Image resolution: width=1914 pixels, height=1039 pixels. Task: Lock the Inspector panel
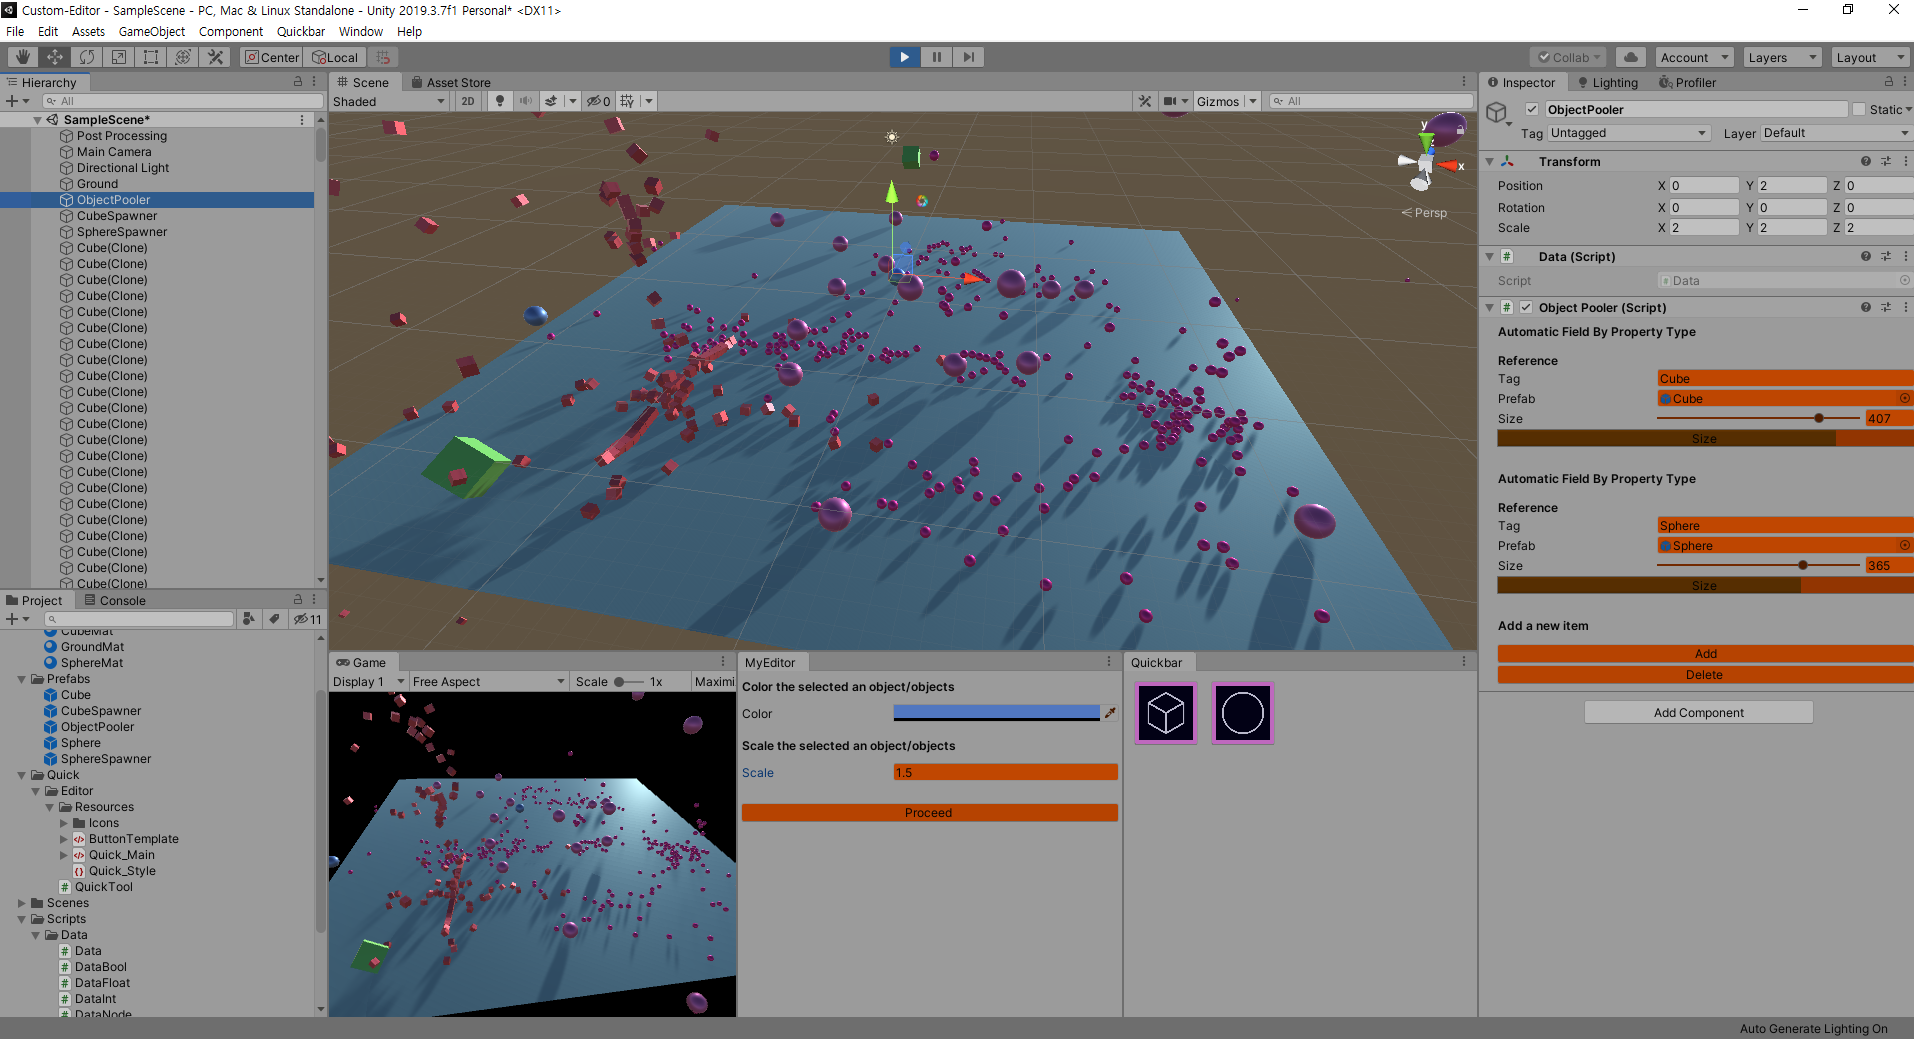[x=1888, y=82]
